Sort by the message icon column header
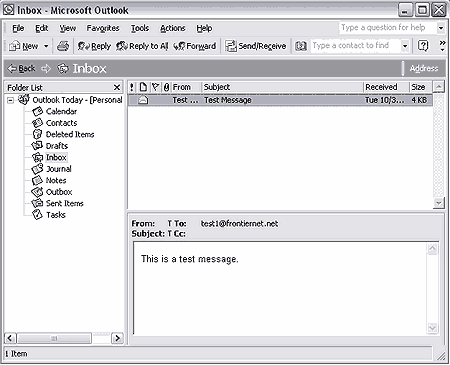This screenshot has width=450, height=365. pyautogui.click(x=143, y=87)
